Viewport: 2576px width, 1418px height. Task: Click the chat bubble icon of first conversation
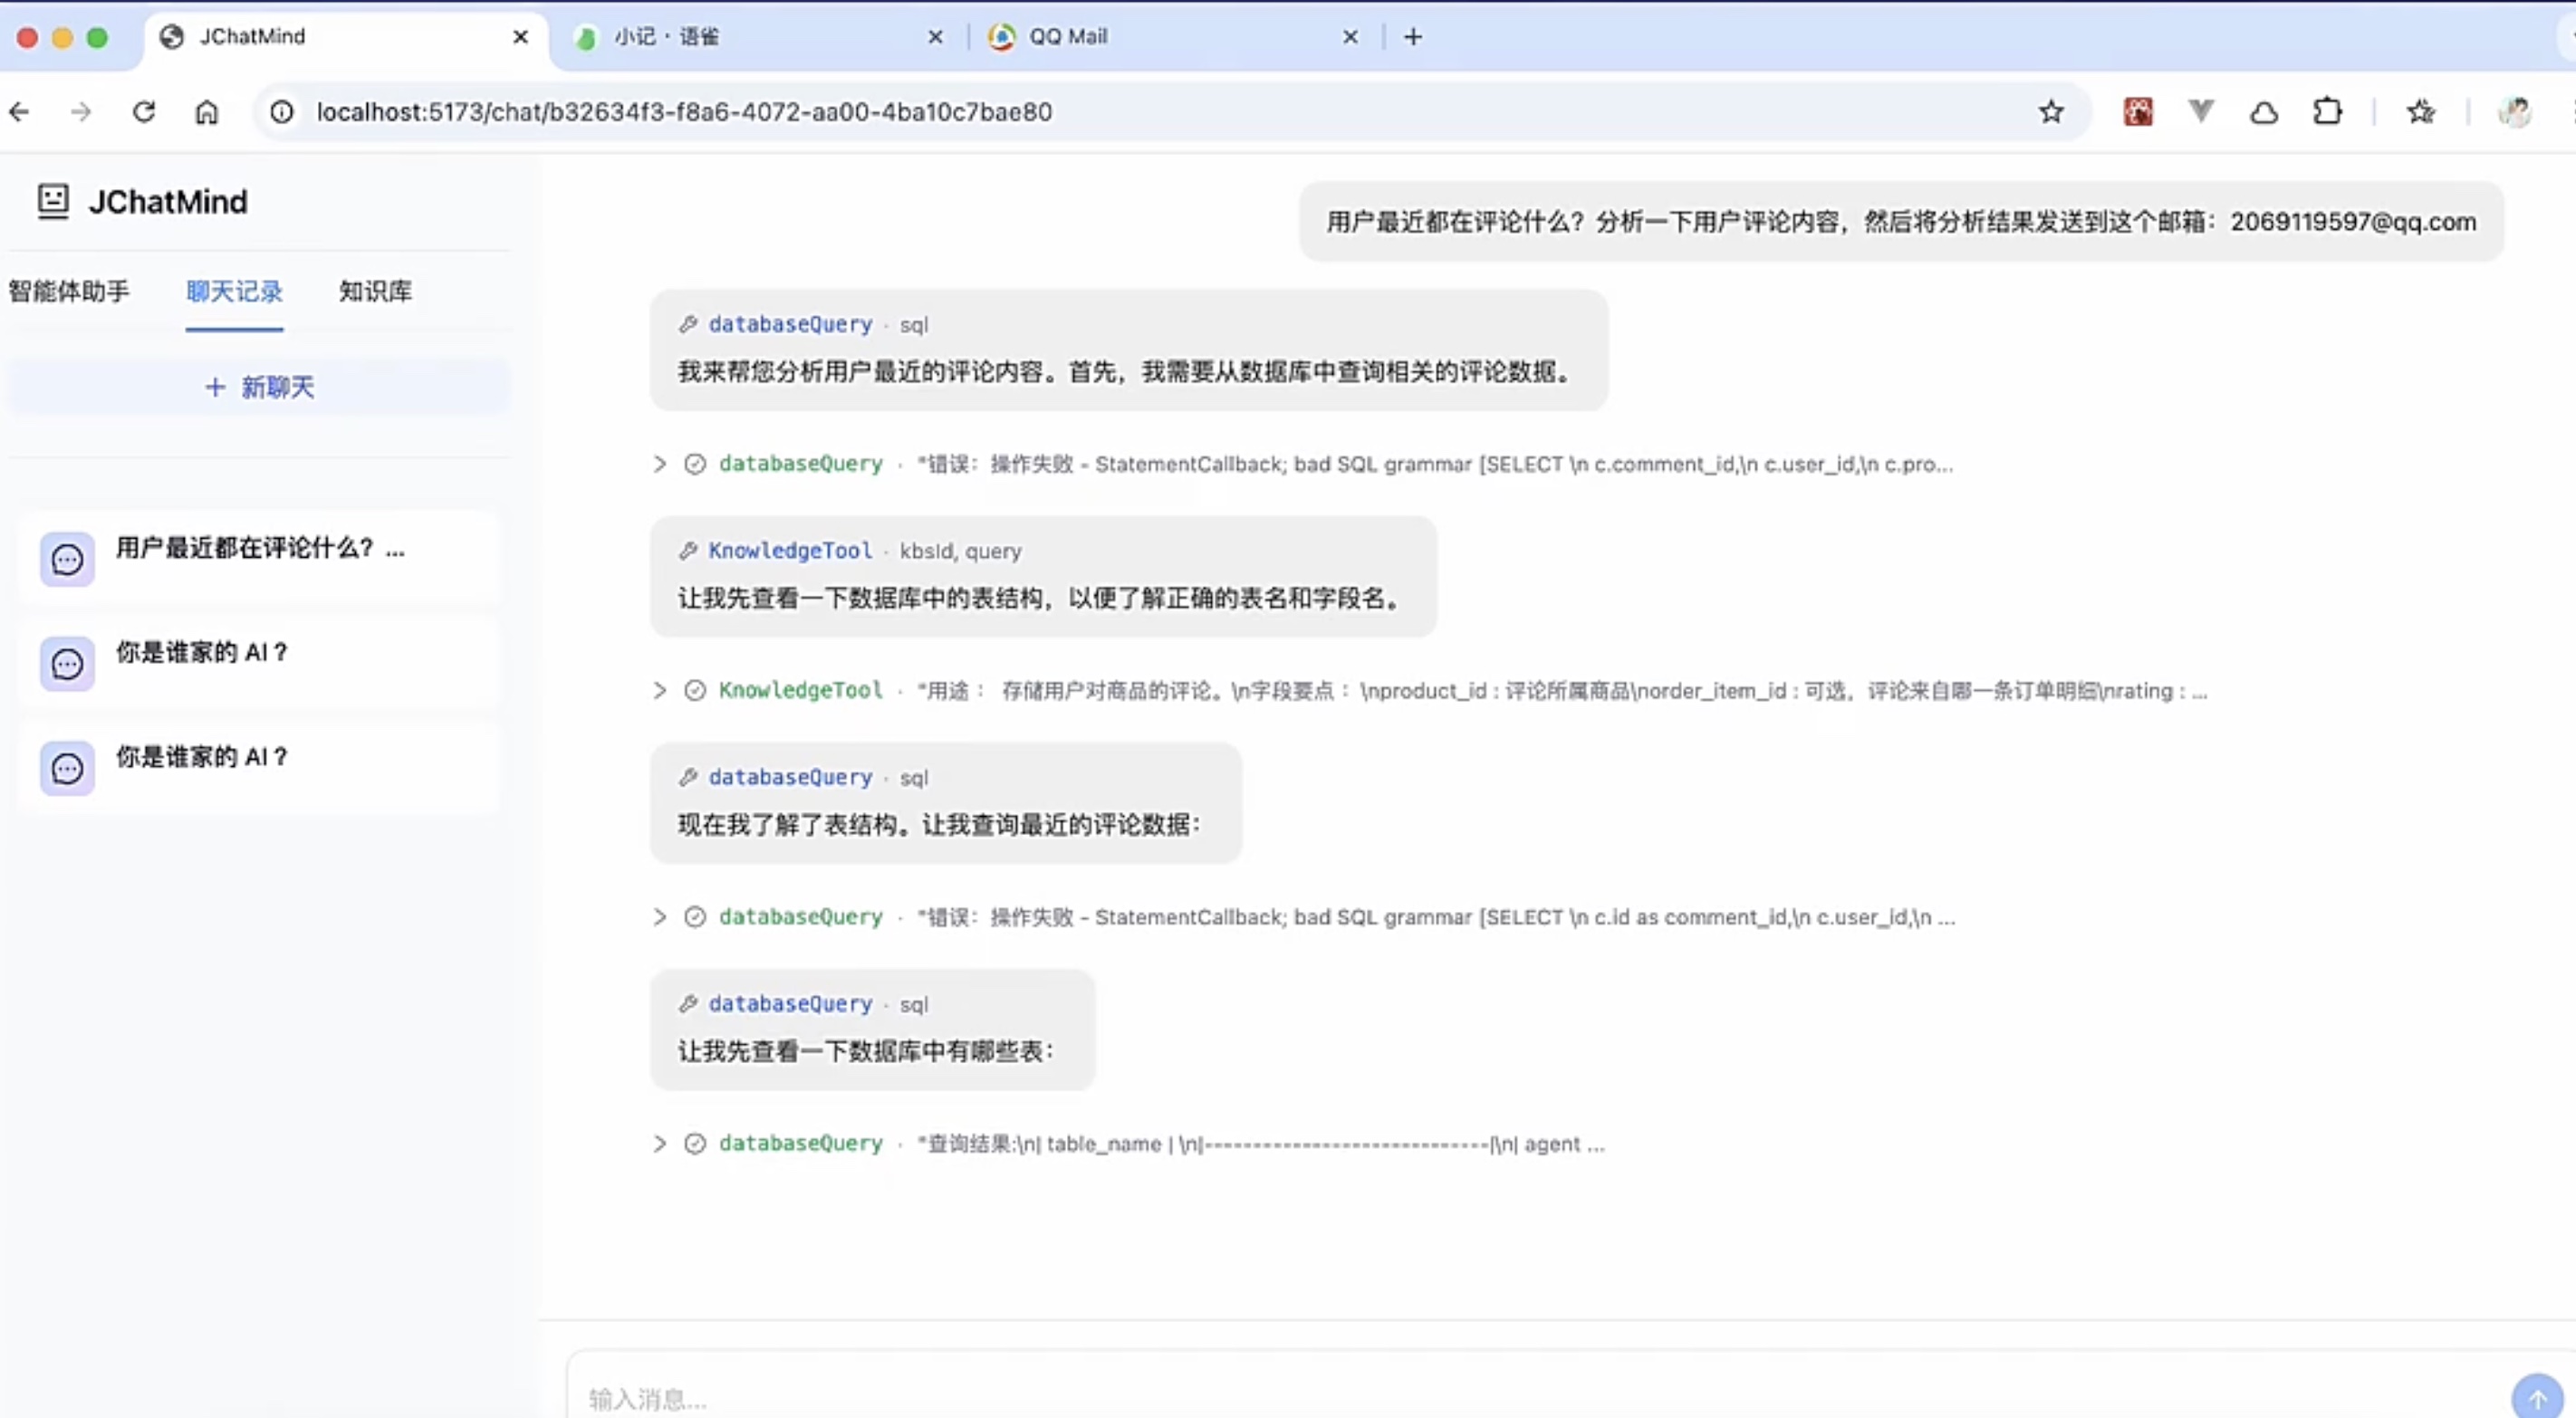click(x=67, y=559)
